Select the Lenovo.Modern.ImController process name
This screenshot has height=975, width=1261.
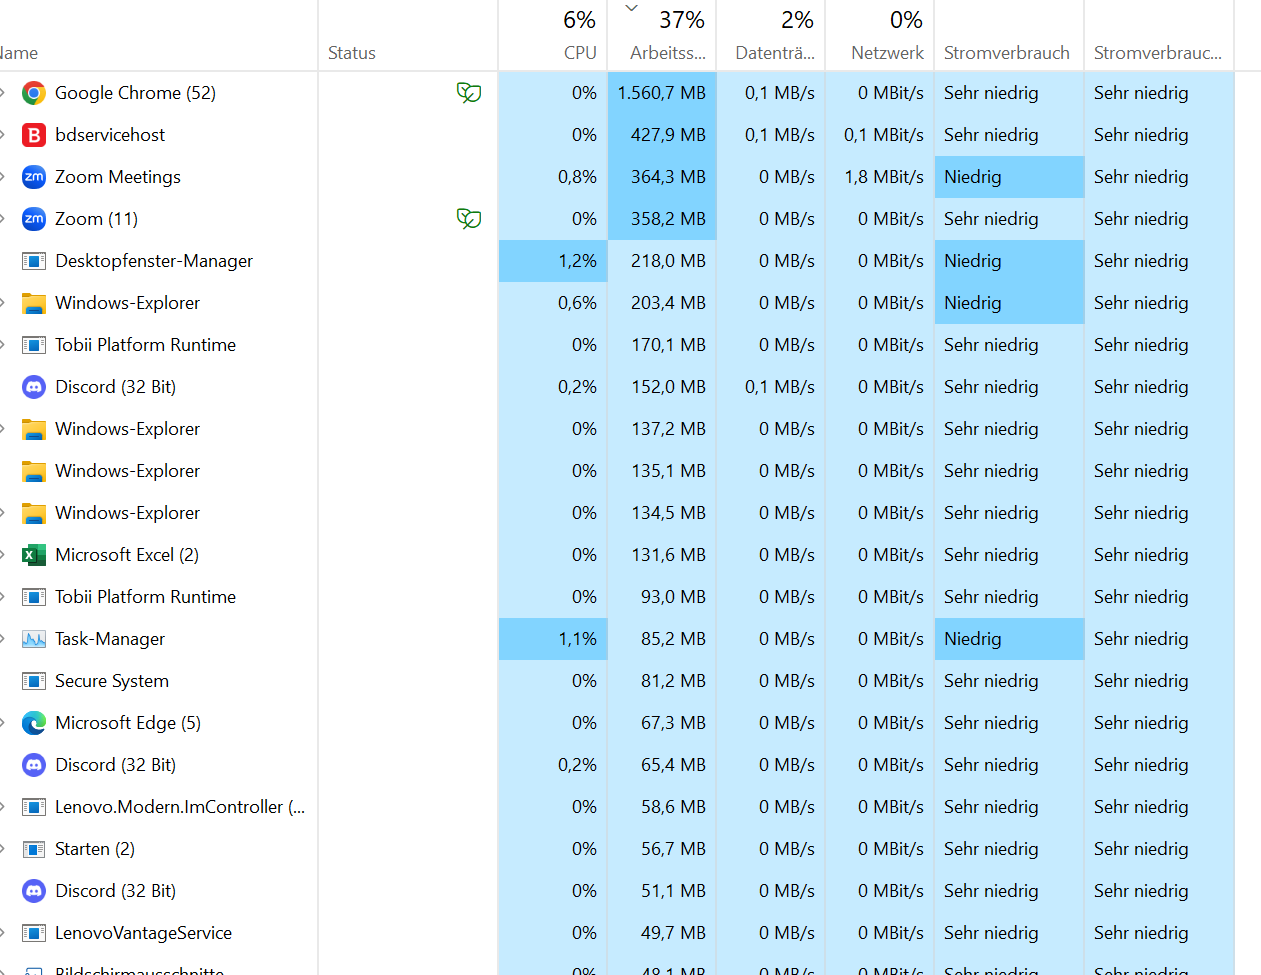(180, 807)
